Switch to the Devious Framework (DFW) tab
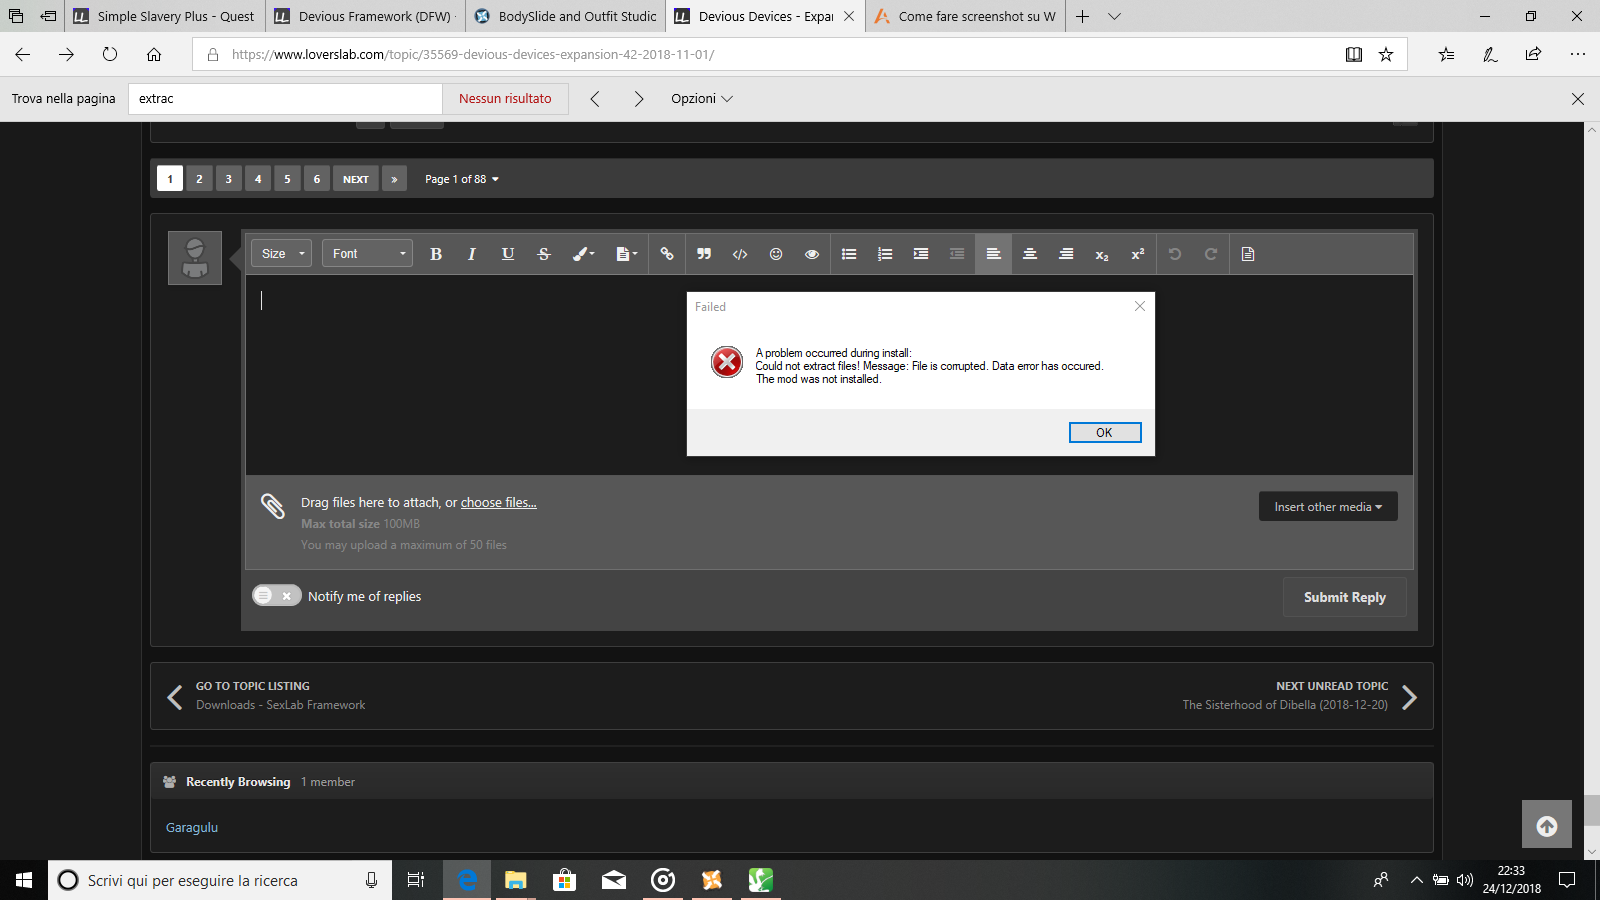This screenshot has width=1600, height=900. tap(365, 16)
